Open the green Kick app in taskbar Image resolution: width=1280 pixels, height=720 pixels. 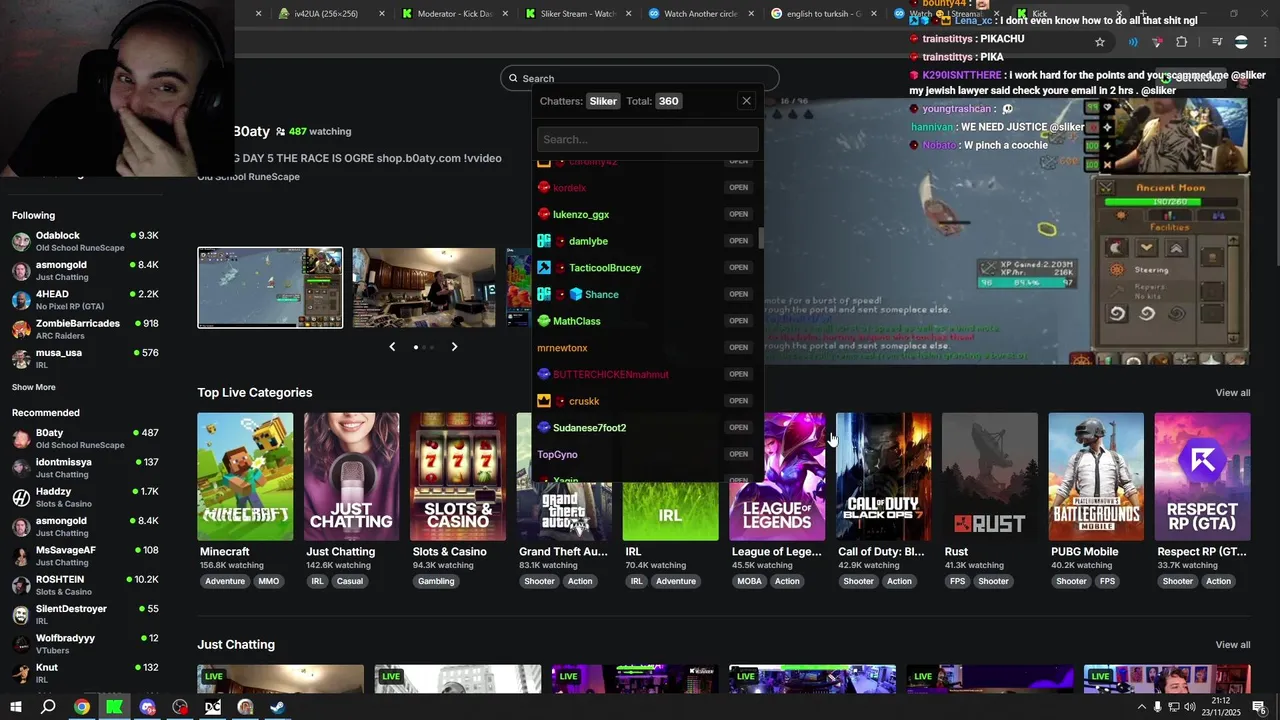[x=114, y=707]
